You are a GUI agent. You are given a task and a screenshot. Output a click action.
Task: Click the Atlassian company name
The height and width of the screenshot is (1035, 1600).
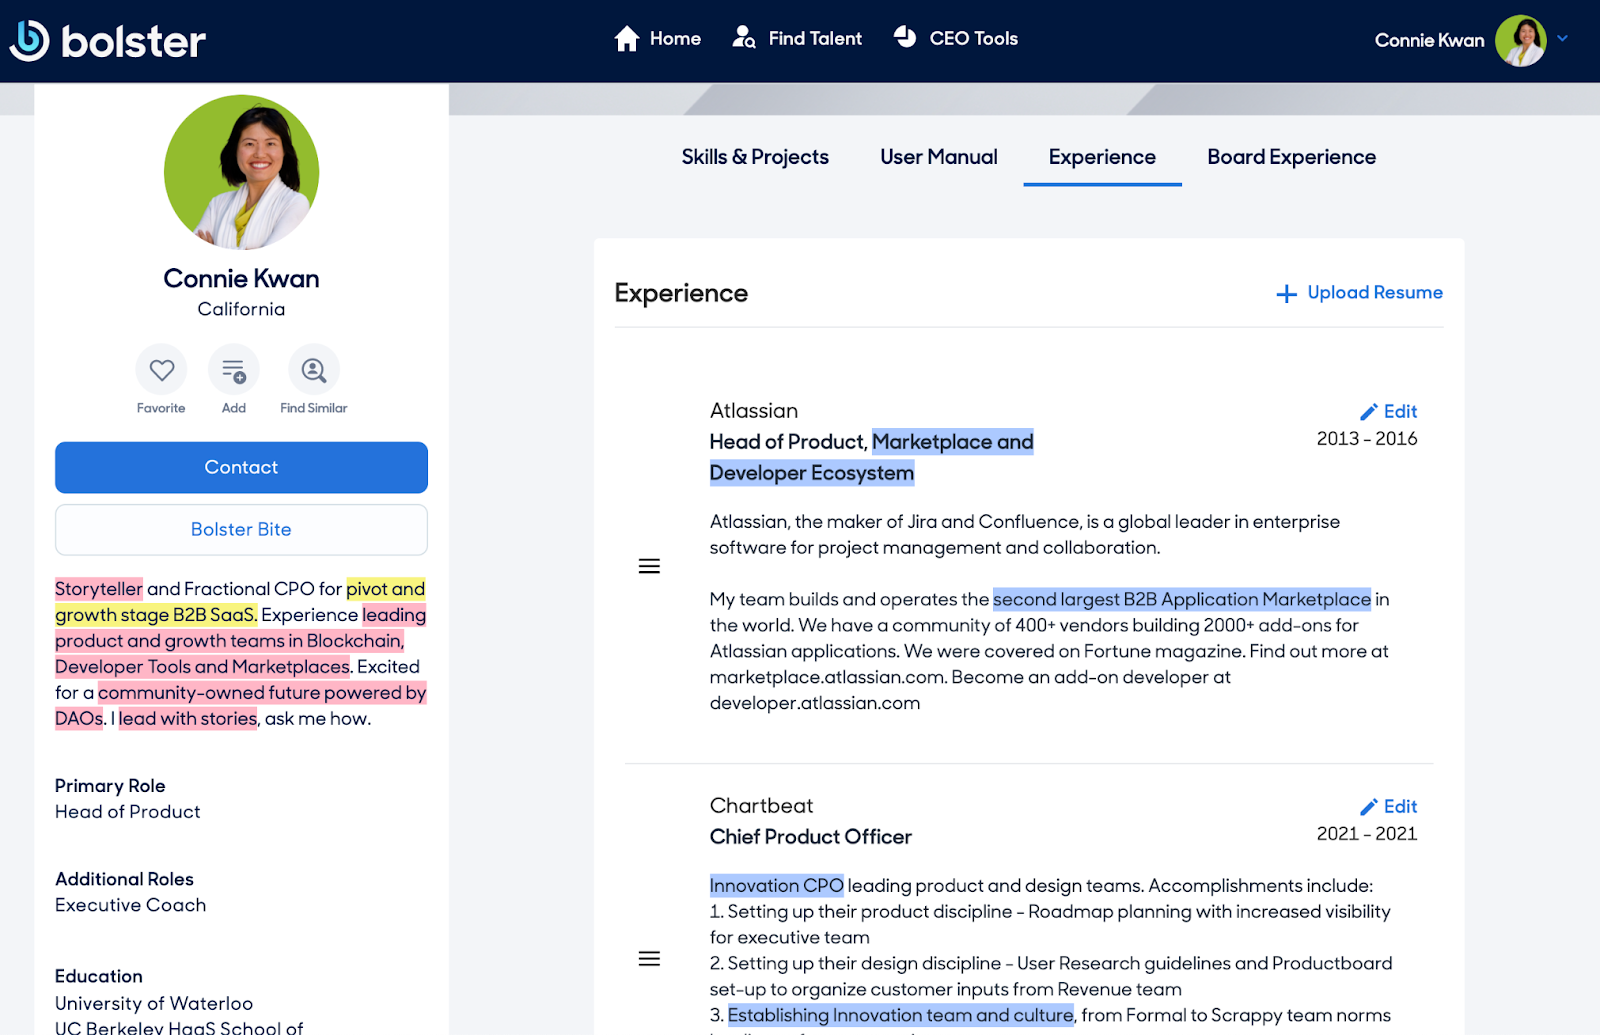click(754, 411)
